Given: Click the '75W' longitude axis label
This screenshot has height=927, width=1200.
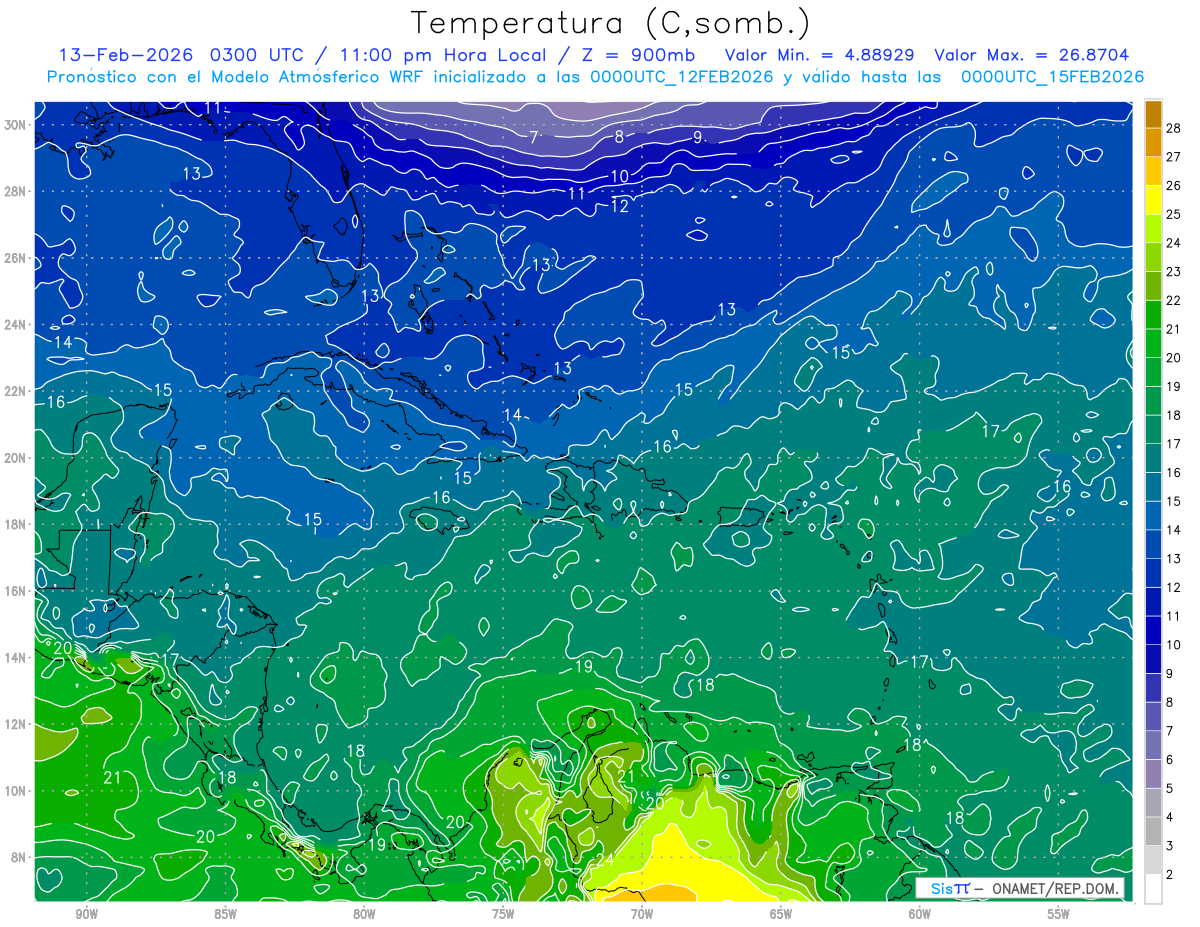Looking at the screenshot, I should pyautogui.click(x=503, y=914).
